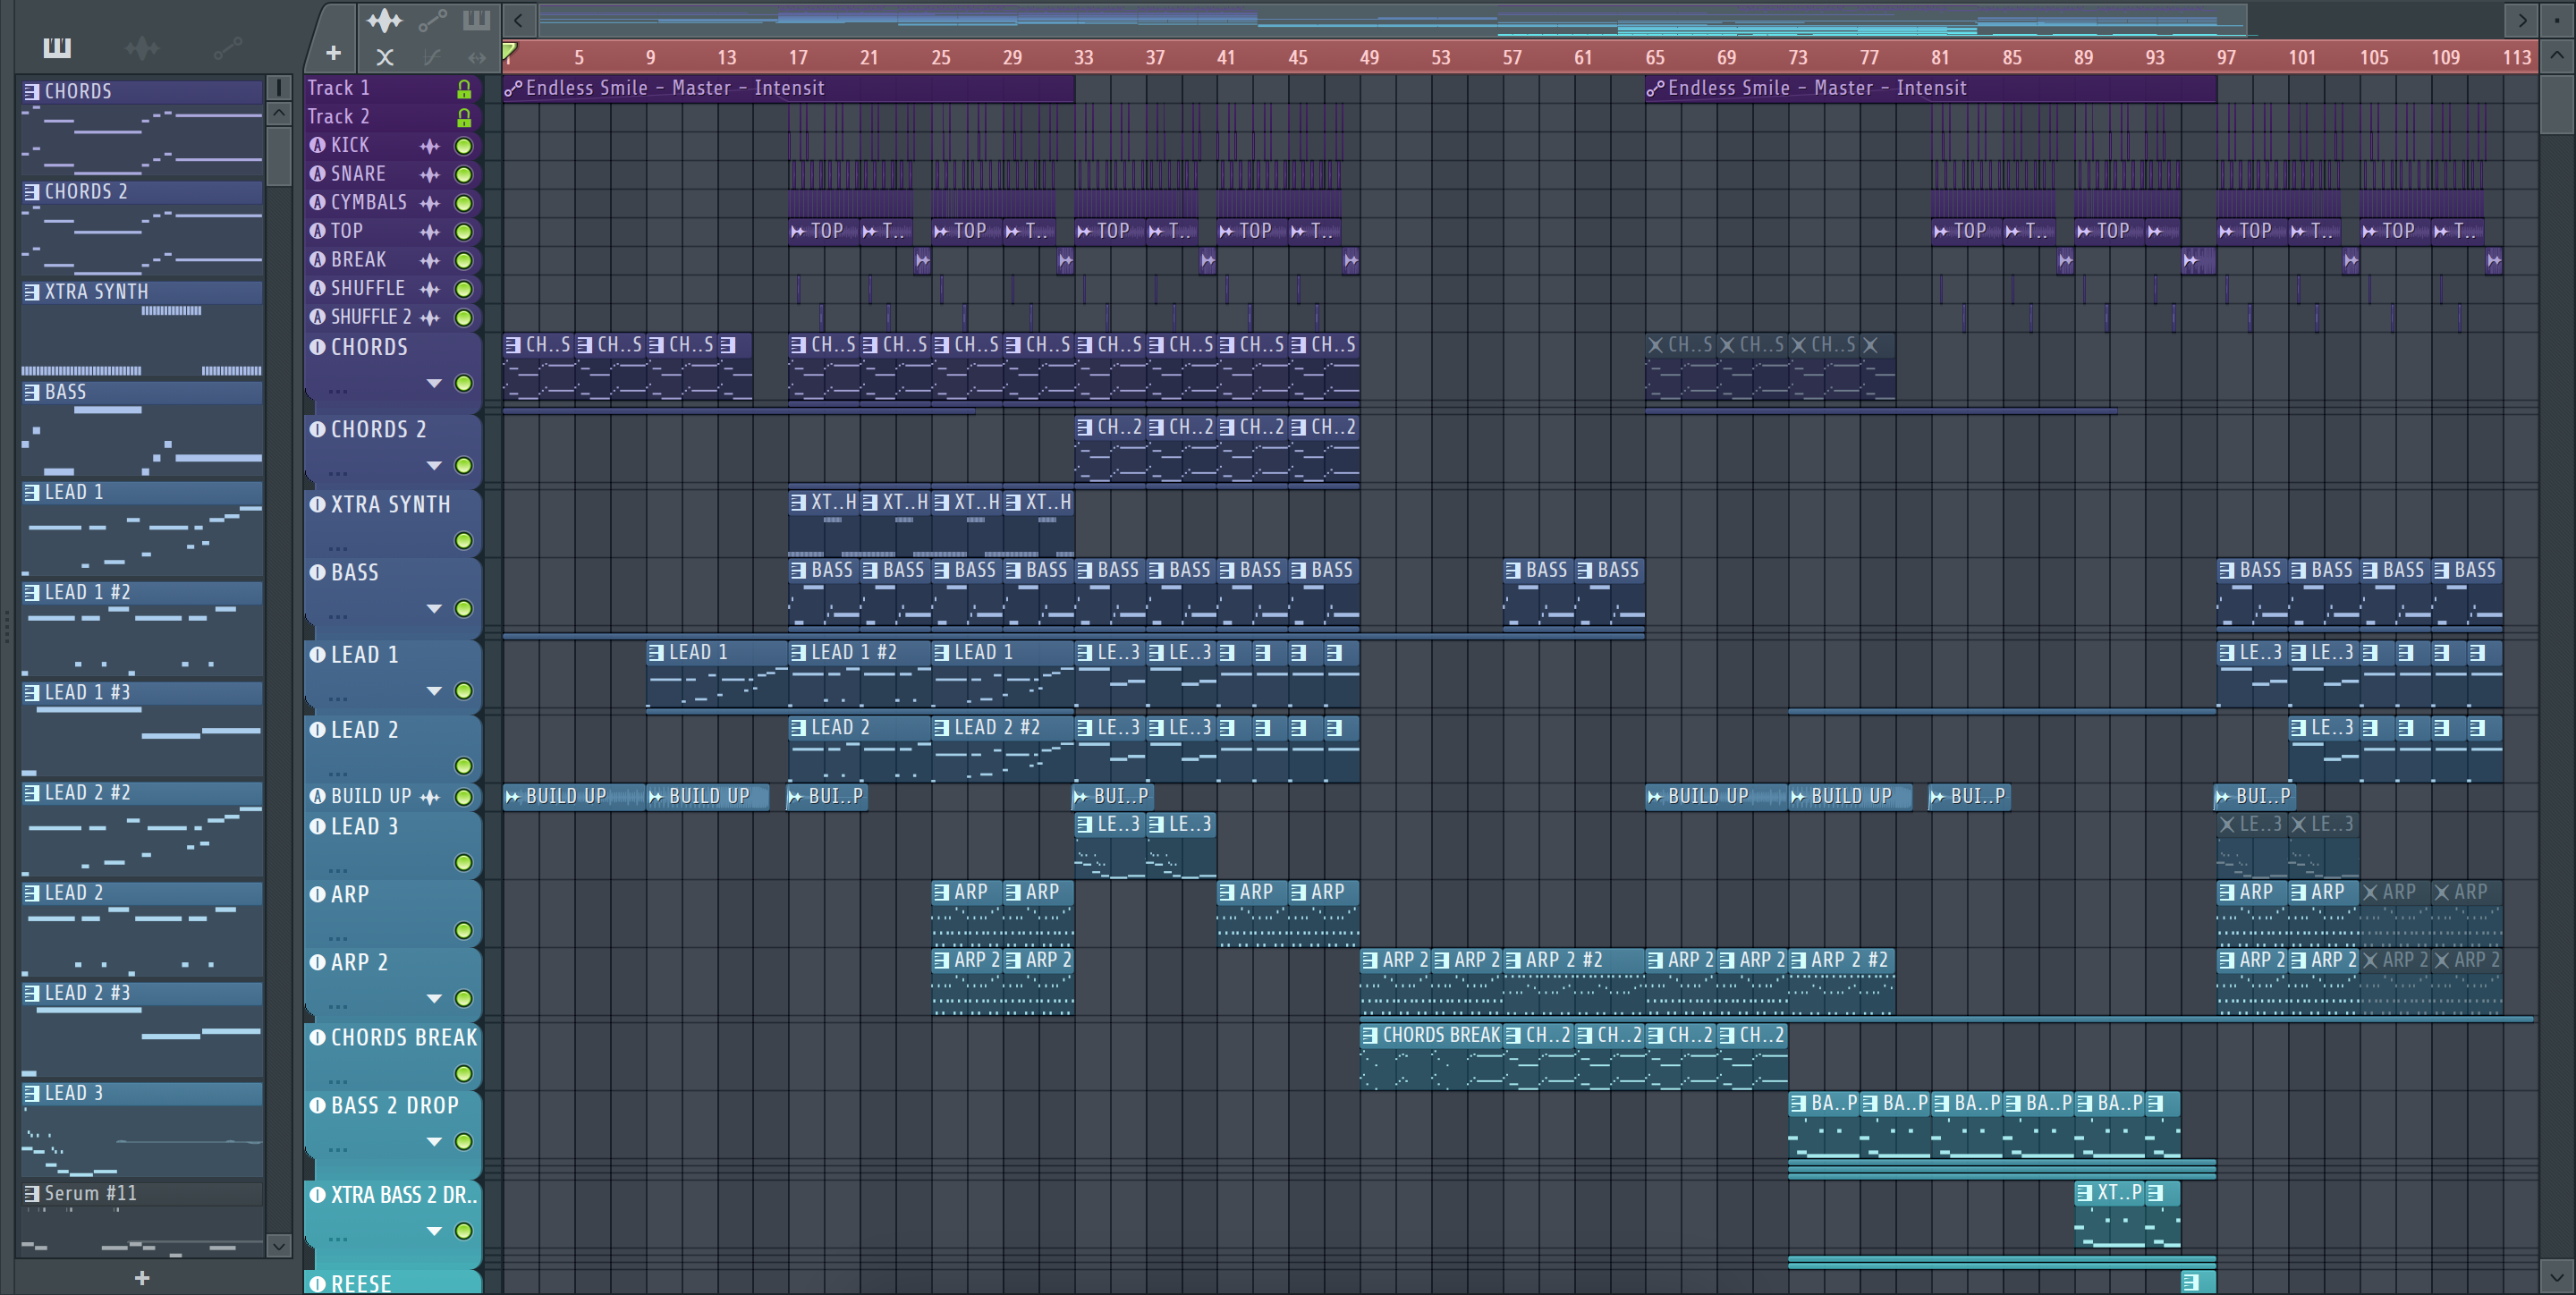2576x1295 pixels.
Task: Expand the XTRA BASS 2 DR.. track arrow
Action: [434, 1230]
